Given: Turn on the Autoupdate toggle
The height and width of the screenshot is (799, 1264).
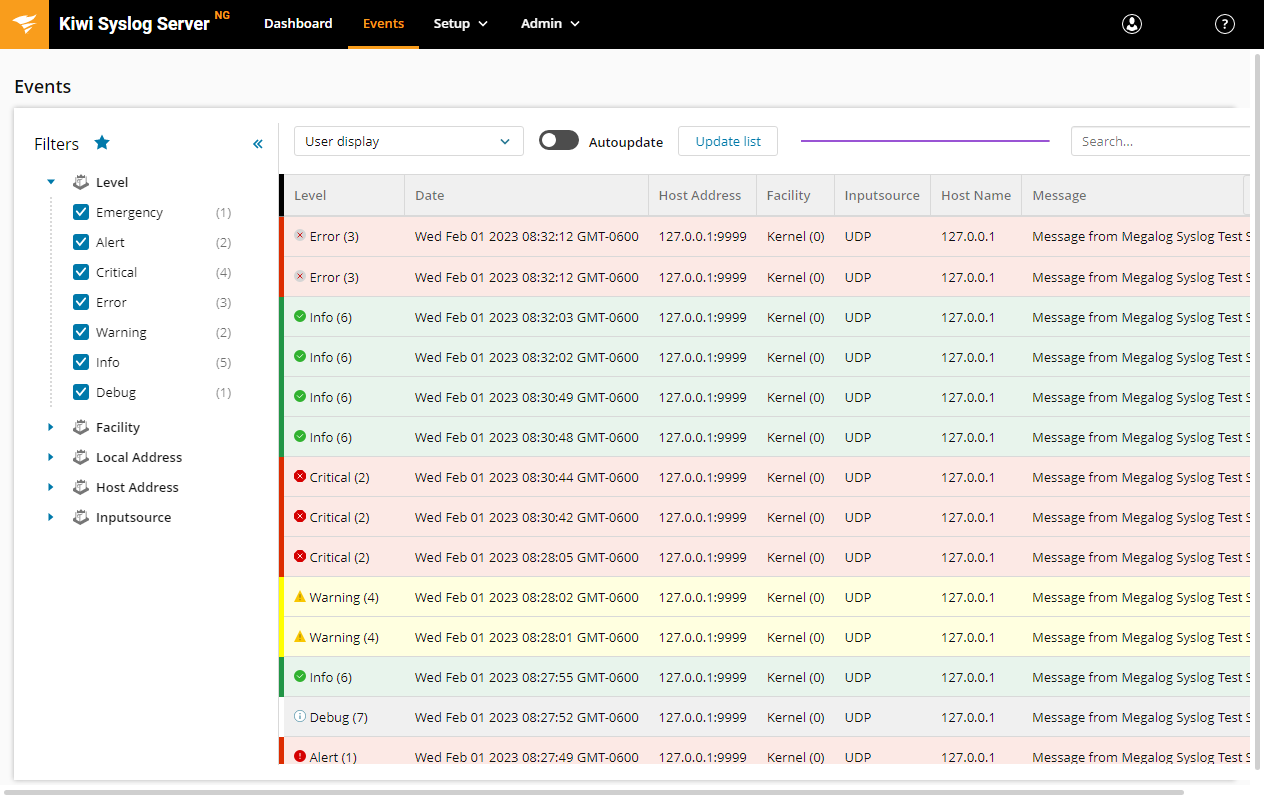Looking at the screenshot, I should pos(558,141).
